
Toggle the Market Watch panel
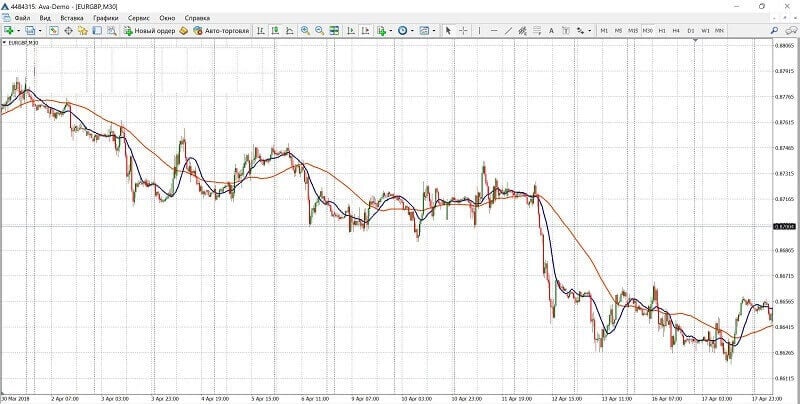coord(54,31)
